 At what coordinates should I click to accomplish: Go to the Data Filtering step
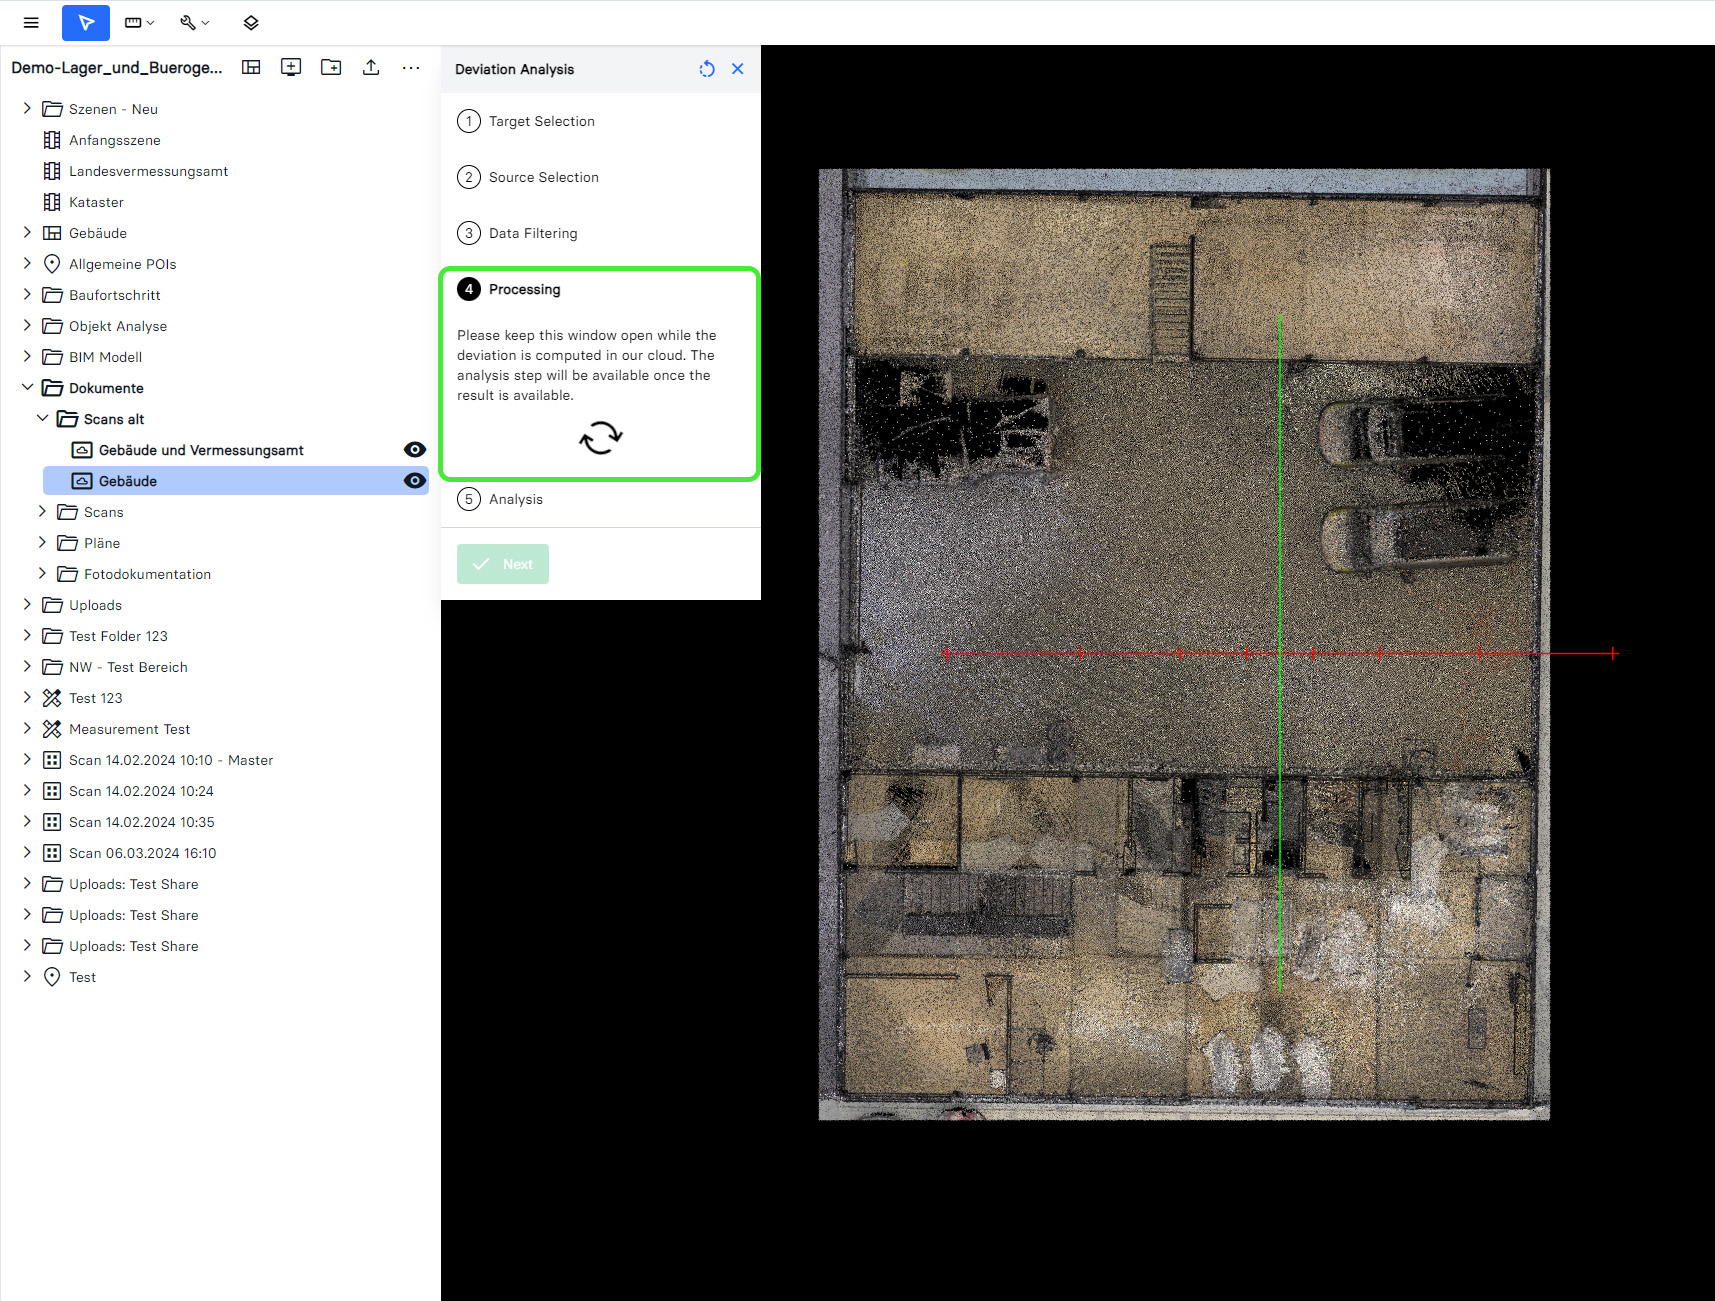pos(532,233)
